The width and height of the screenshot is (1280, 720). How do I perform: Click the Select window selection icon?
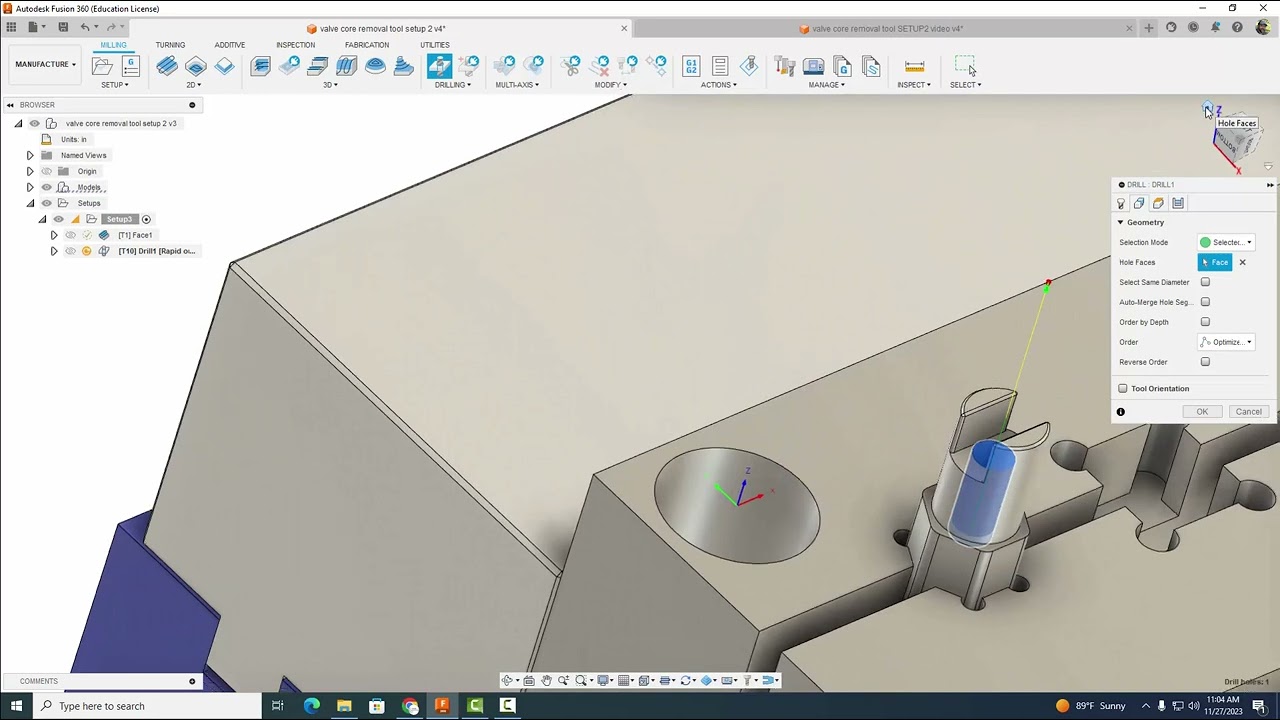964,66
